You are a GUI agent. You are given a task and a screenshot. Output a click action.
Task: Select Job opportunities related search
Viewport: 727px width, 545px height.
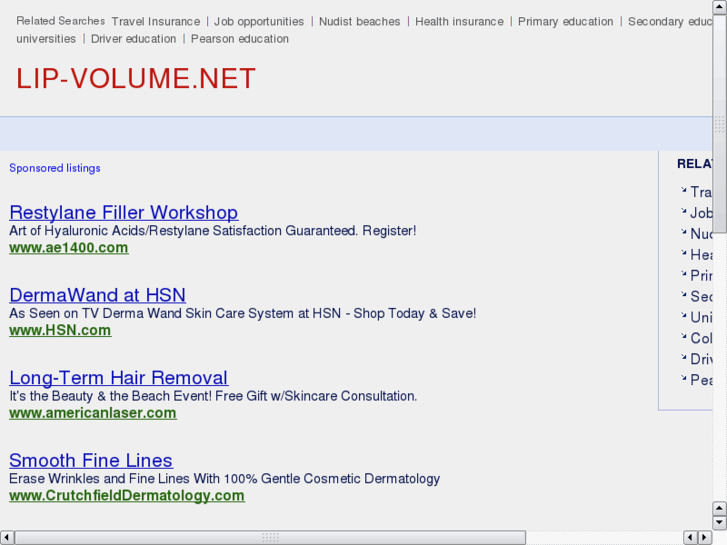point(259,21)
